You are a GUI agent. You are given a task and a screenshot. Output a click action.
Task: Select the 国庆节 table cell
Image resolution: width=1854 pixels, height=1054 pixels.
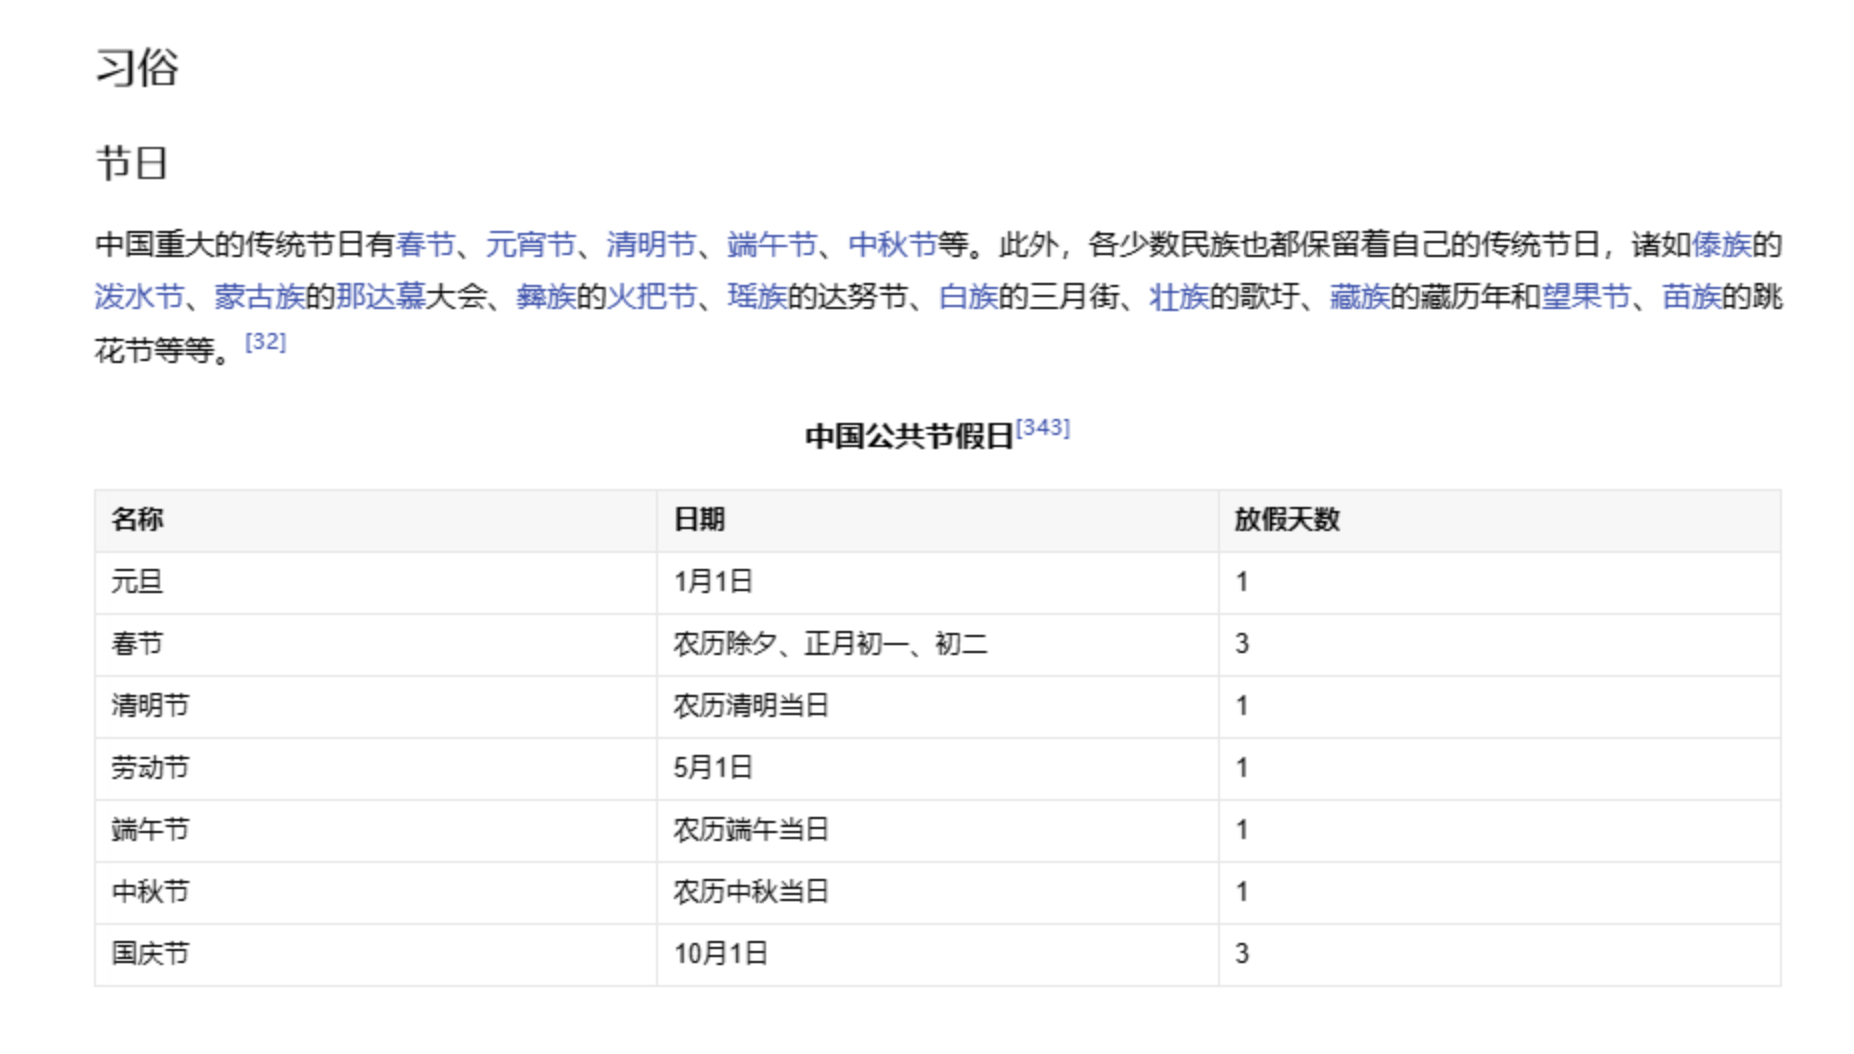click(375, 954)
